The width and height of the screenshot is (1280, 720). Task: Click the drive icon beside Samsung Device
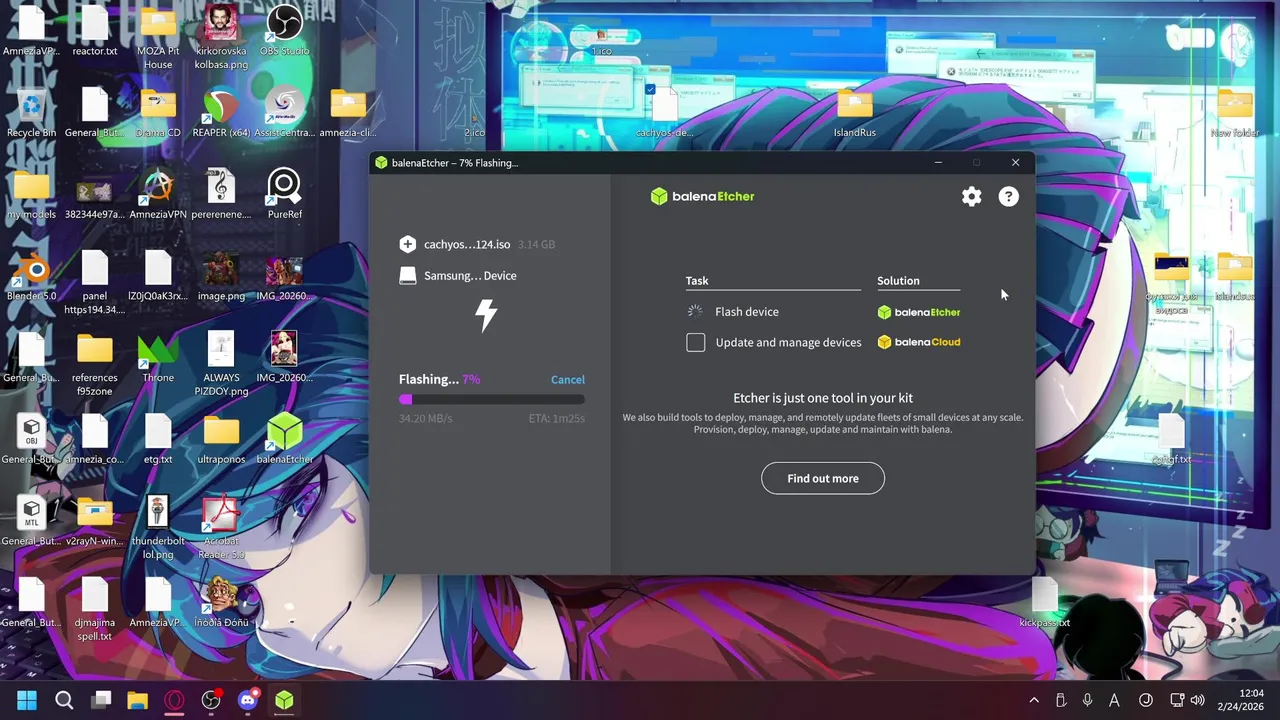(407, 275)
